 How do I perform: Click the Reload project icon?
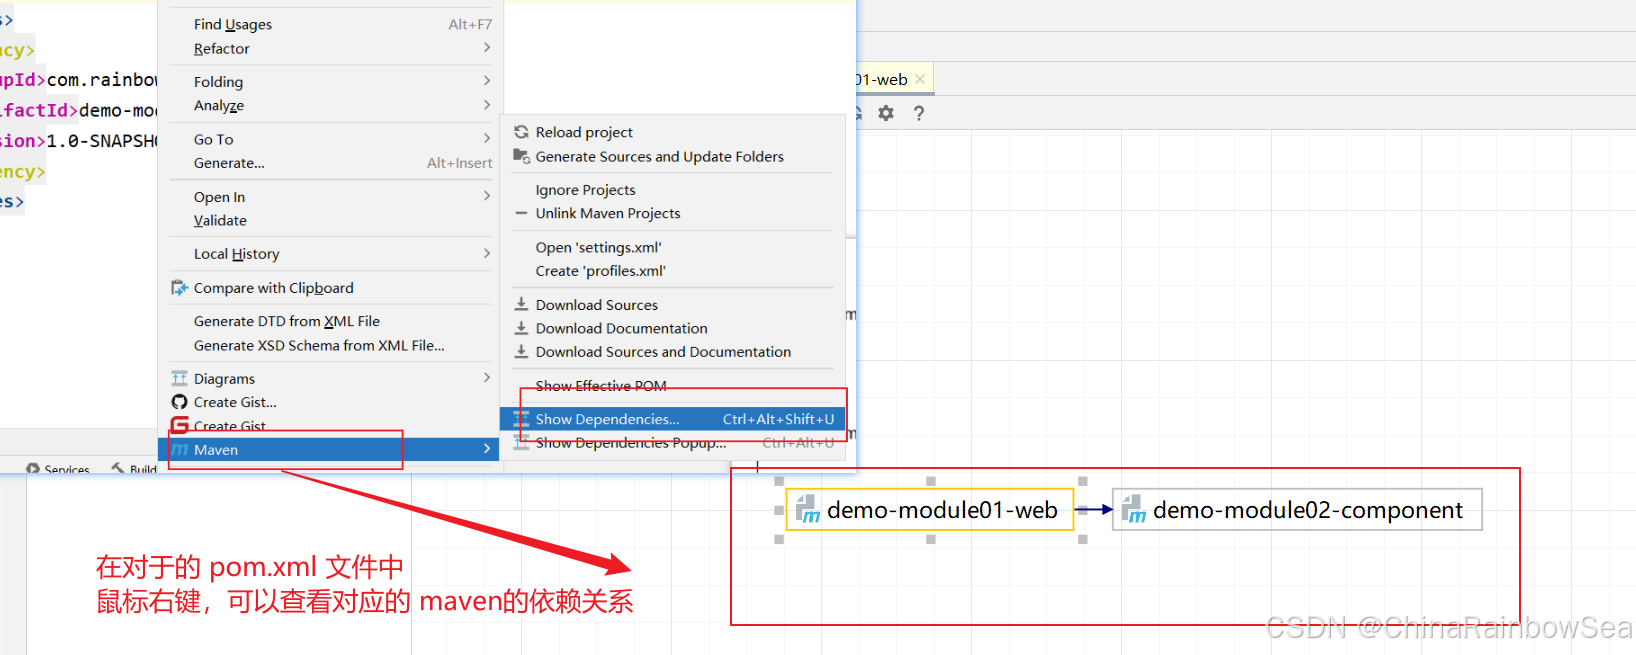point(521,132)
